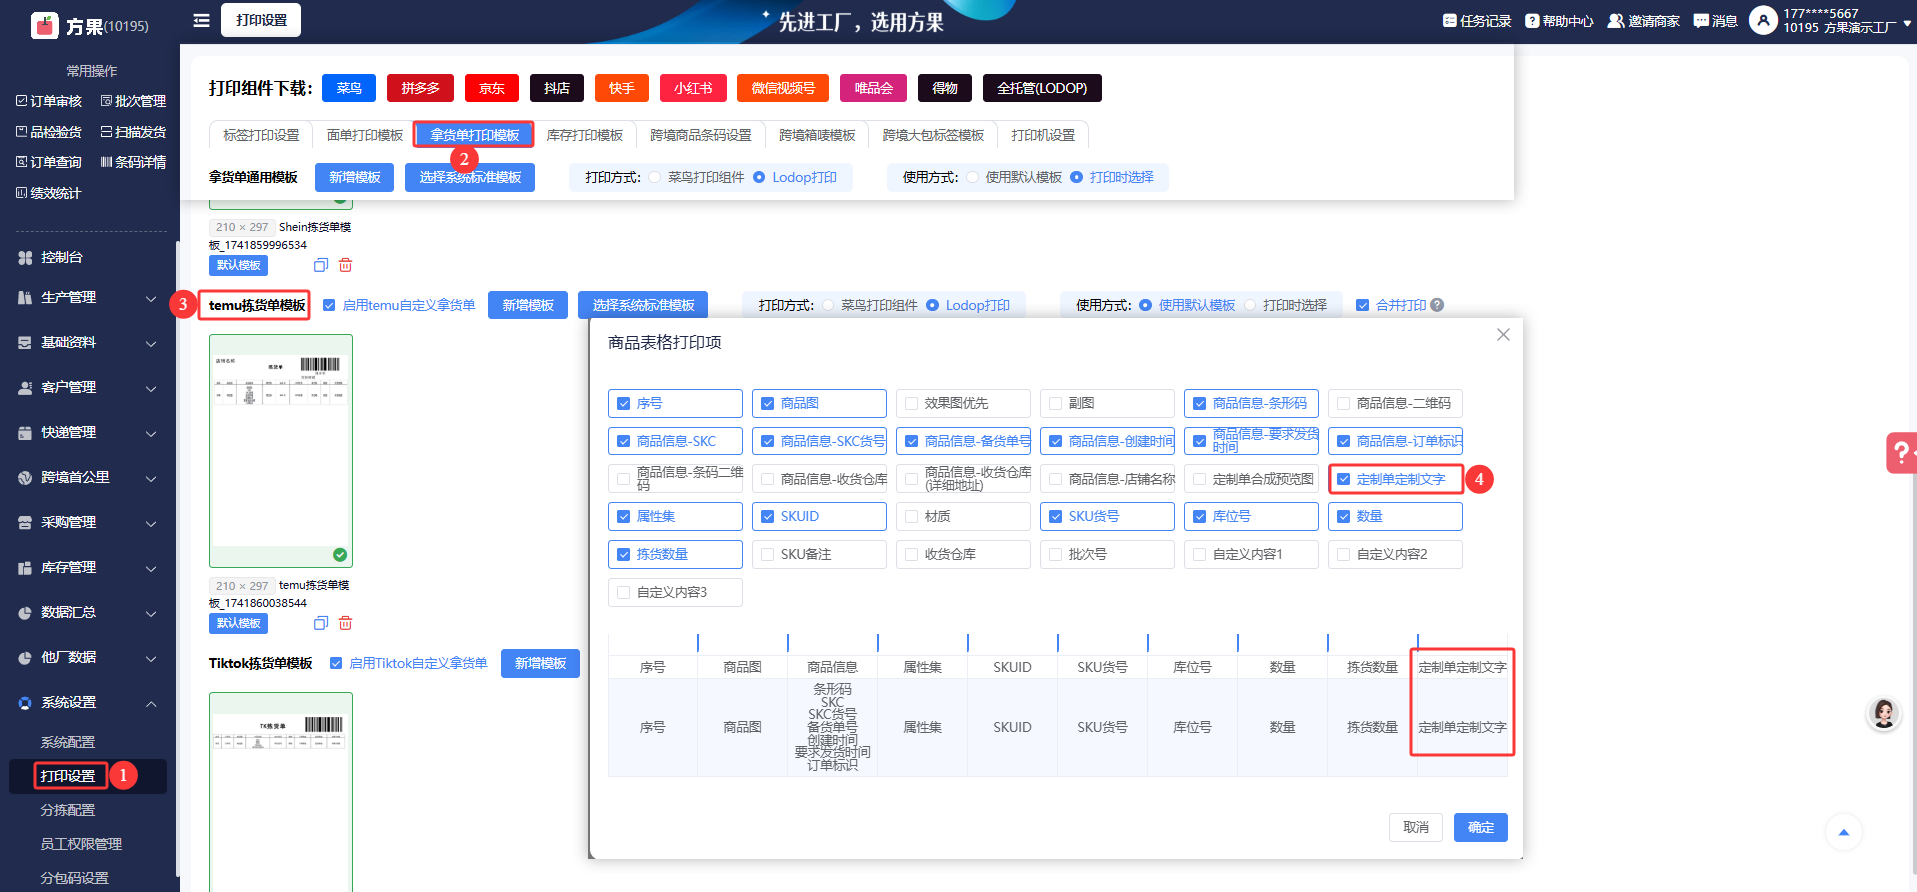
Task: Click the hamburger menu collapse icon
Action: (201, 20)
